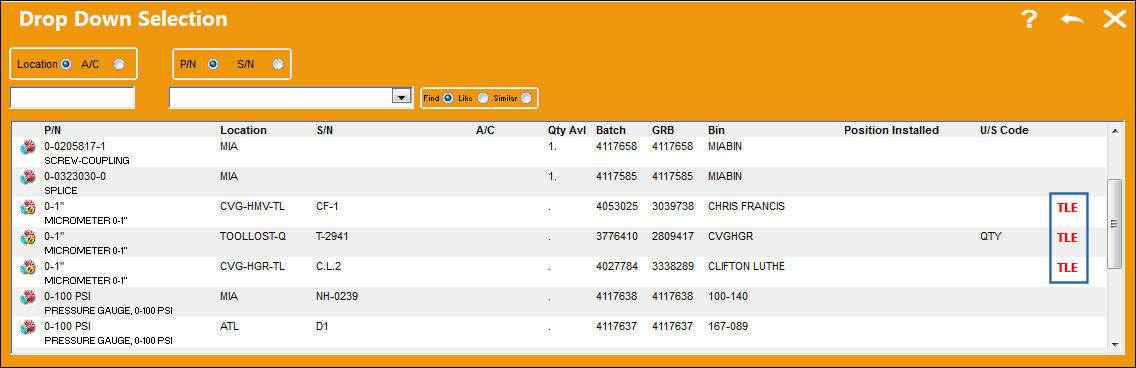Choose the Find search mode
The image size is (1136, 368).
tap(448, 98)
